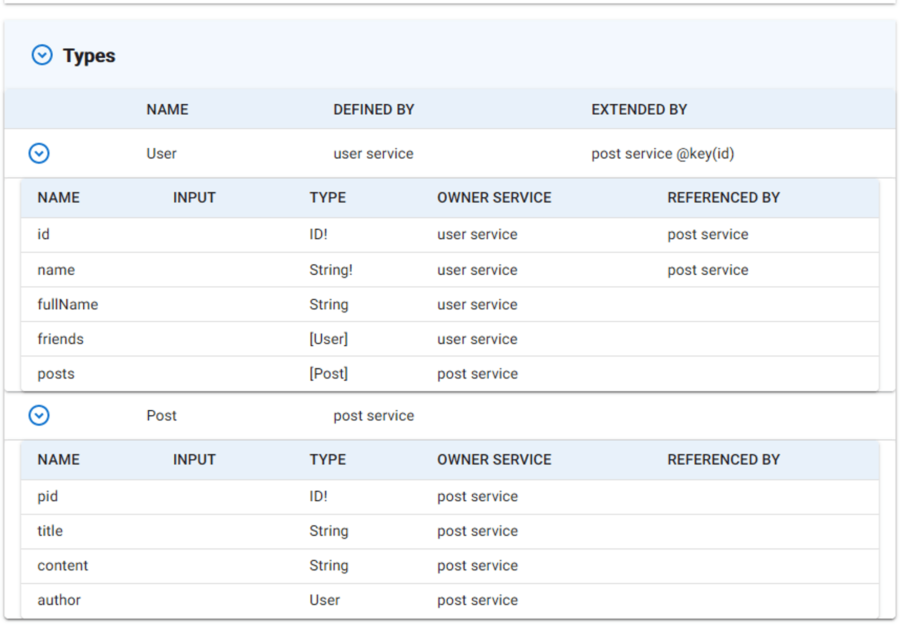Click the DEFINED BY column header
The width and height of the screenshot is (910, 630).
point(374,110)
